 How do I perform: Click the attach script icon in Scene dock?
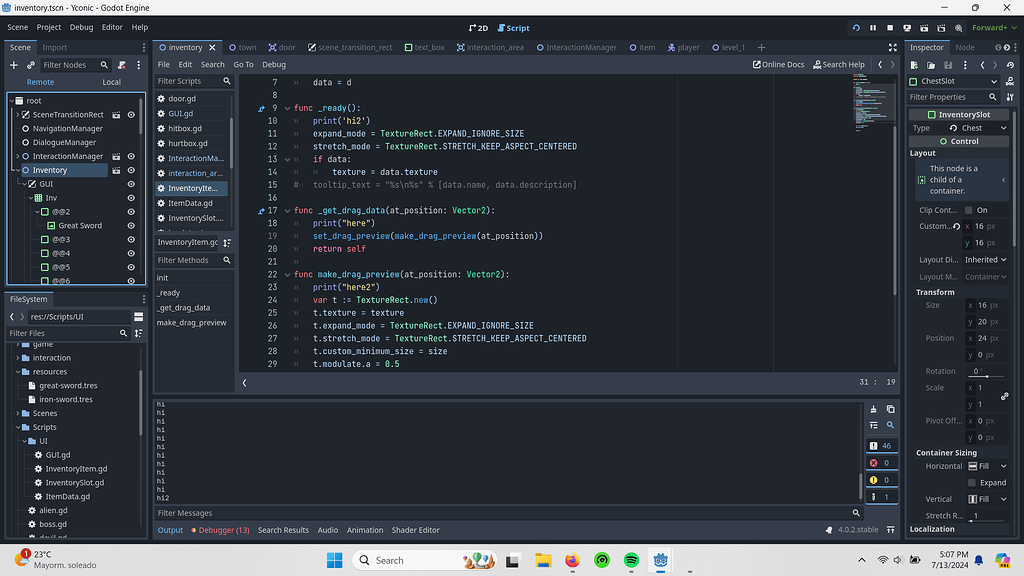coord(124,64)
